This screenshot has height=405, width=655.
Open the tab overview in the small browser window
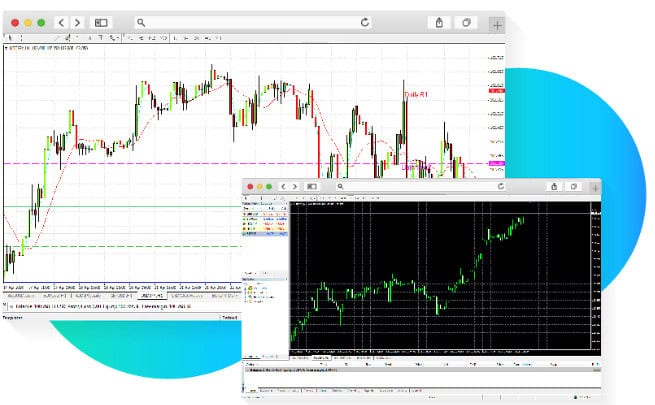[x=573, y=187]
